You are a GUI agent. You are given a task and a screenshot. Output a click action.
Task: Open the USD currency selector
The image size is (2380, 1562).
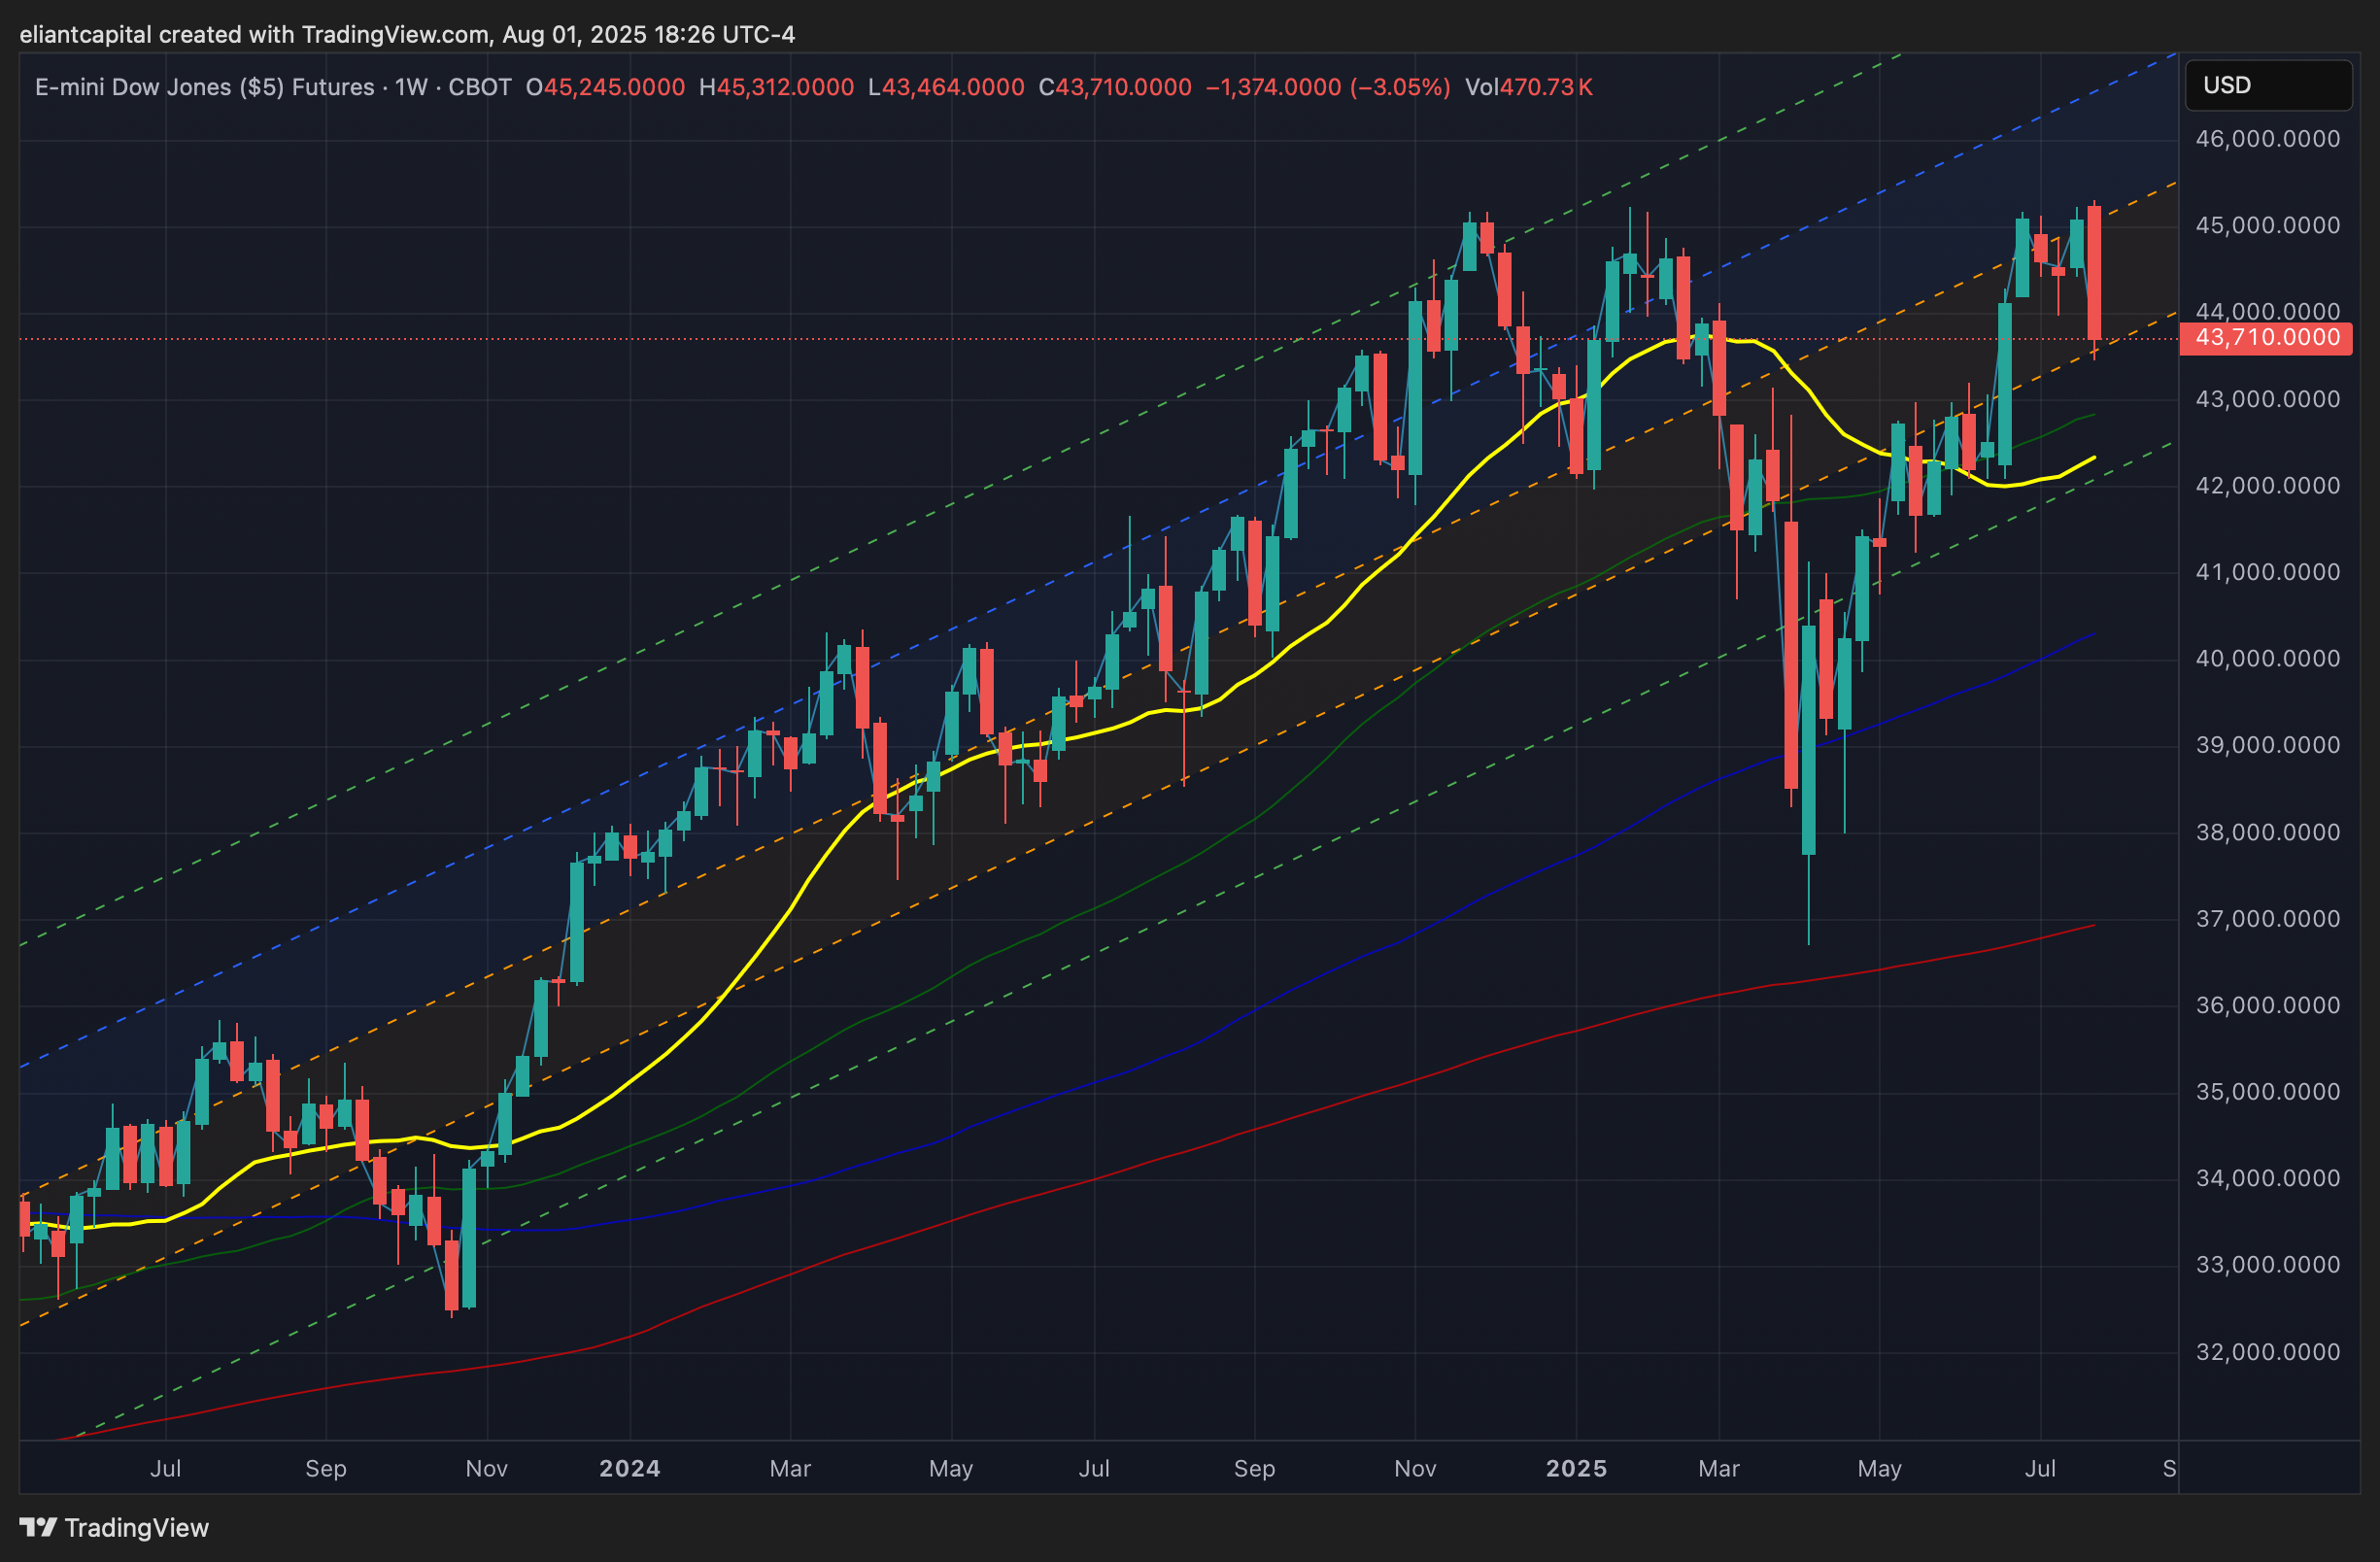point(2266,85)
